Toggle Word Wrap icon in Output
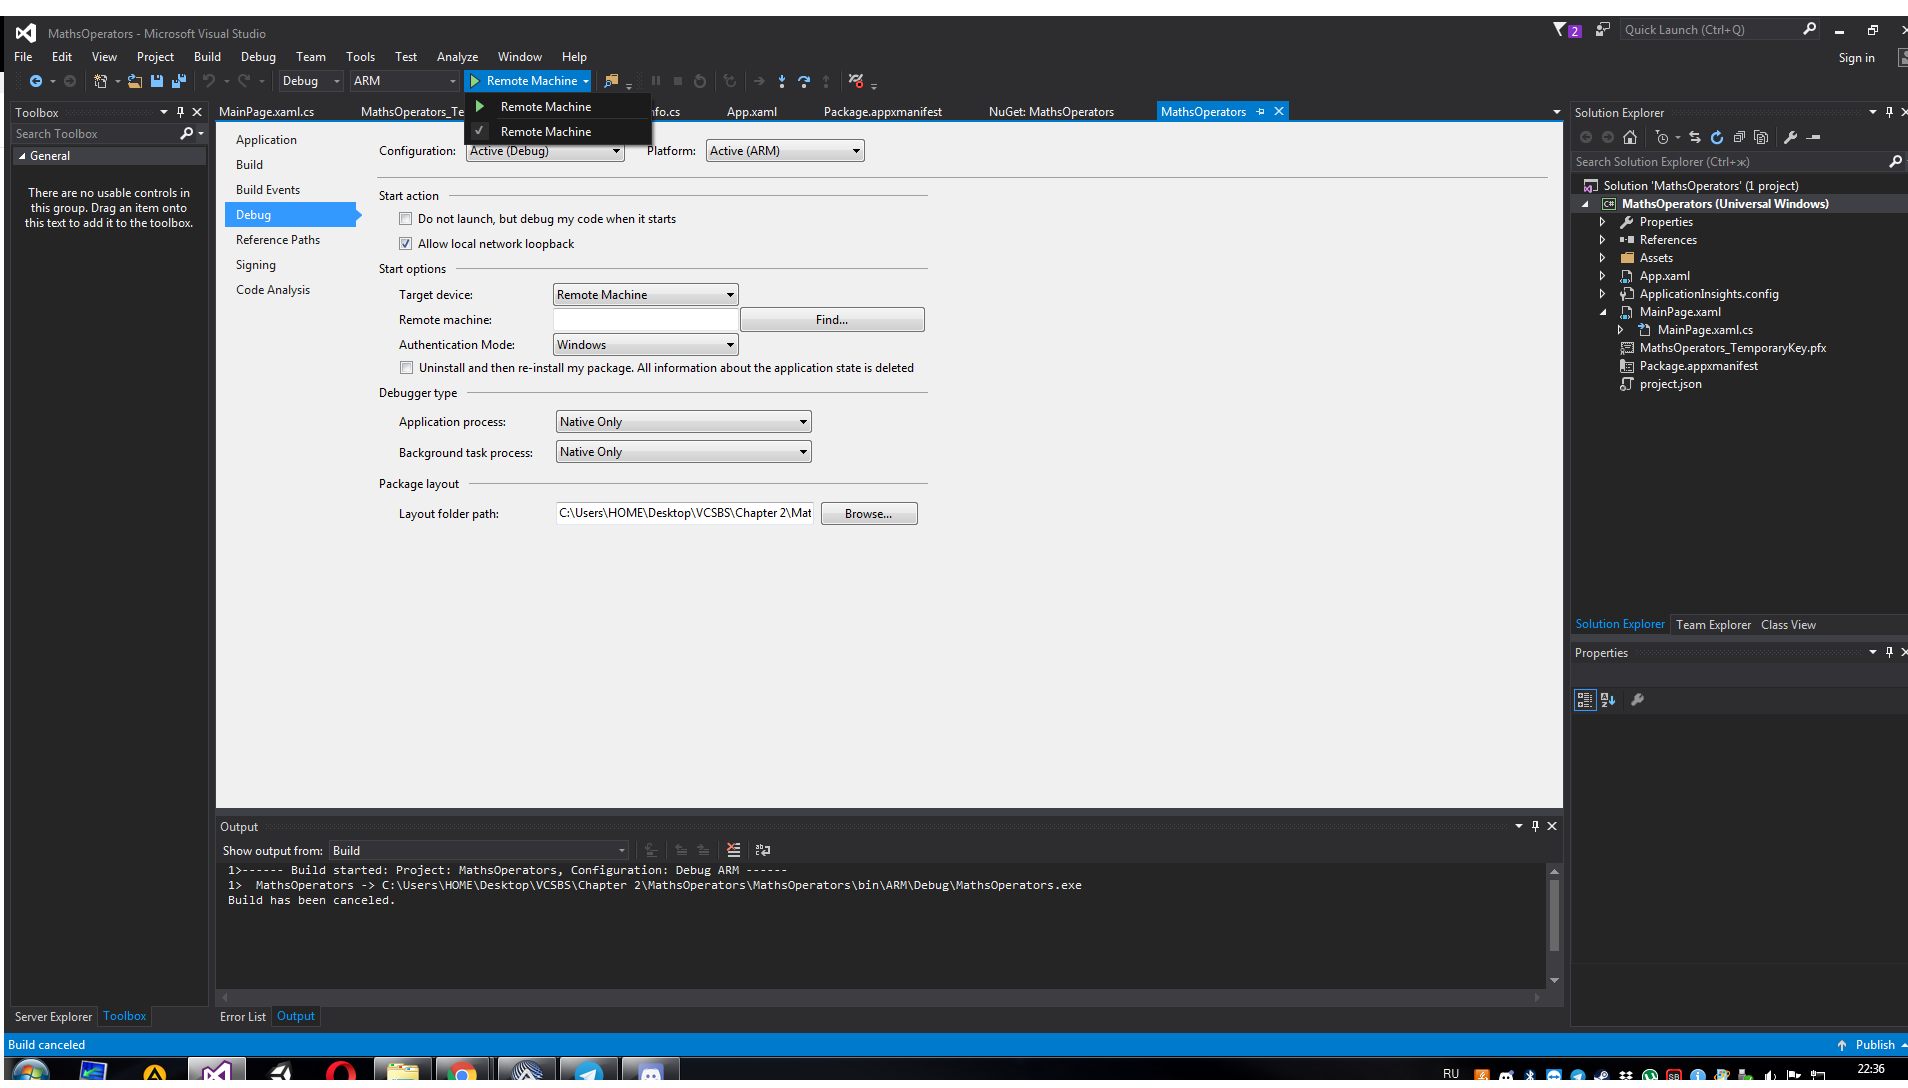This screenshot has width=1908, height=1088. [x=763, y=850]
